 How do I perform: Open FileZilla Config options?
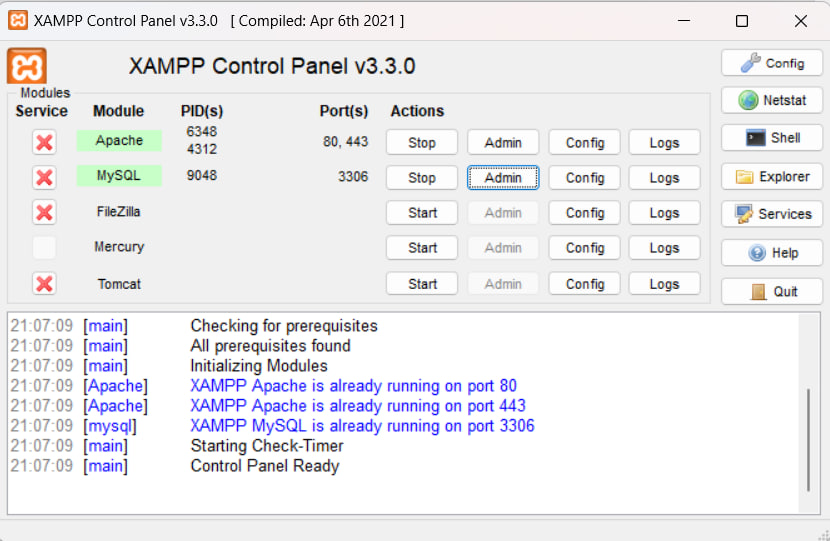584,212
